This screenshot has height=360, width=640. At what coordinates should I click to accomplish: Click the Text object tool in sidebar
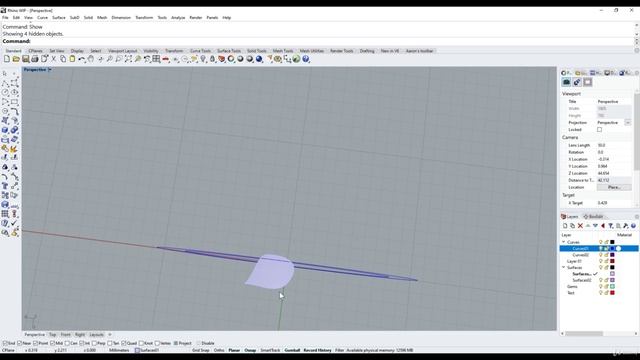click(5, 186)
